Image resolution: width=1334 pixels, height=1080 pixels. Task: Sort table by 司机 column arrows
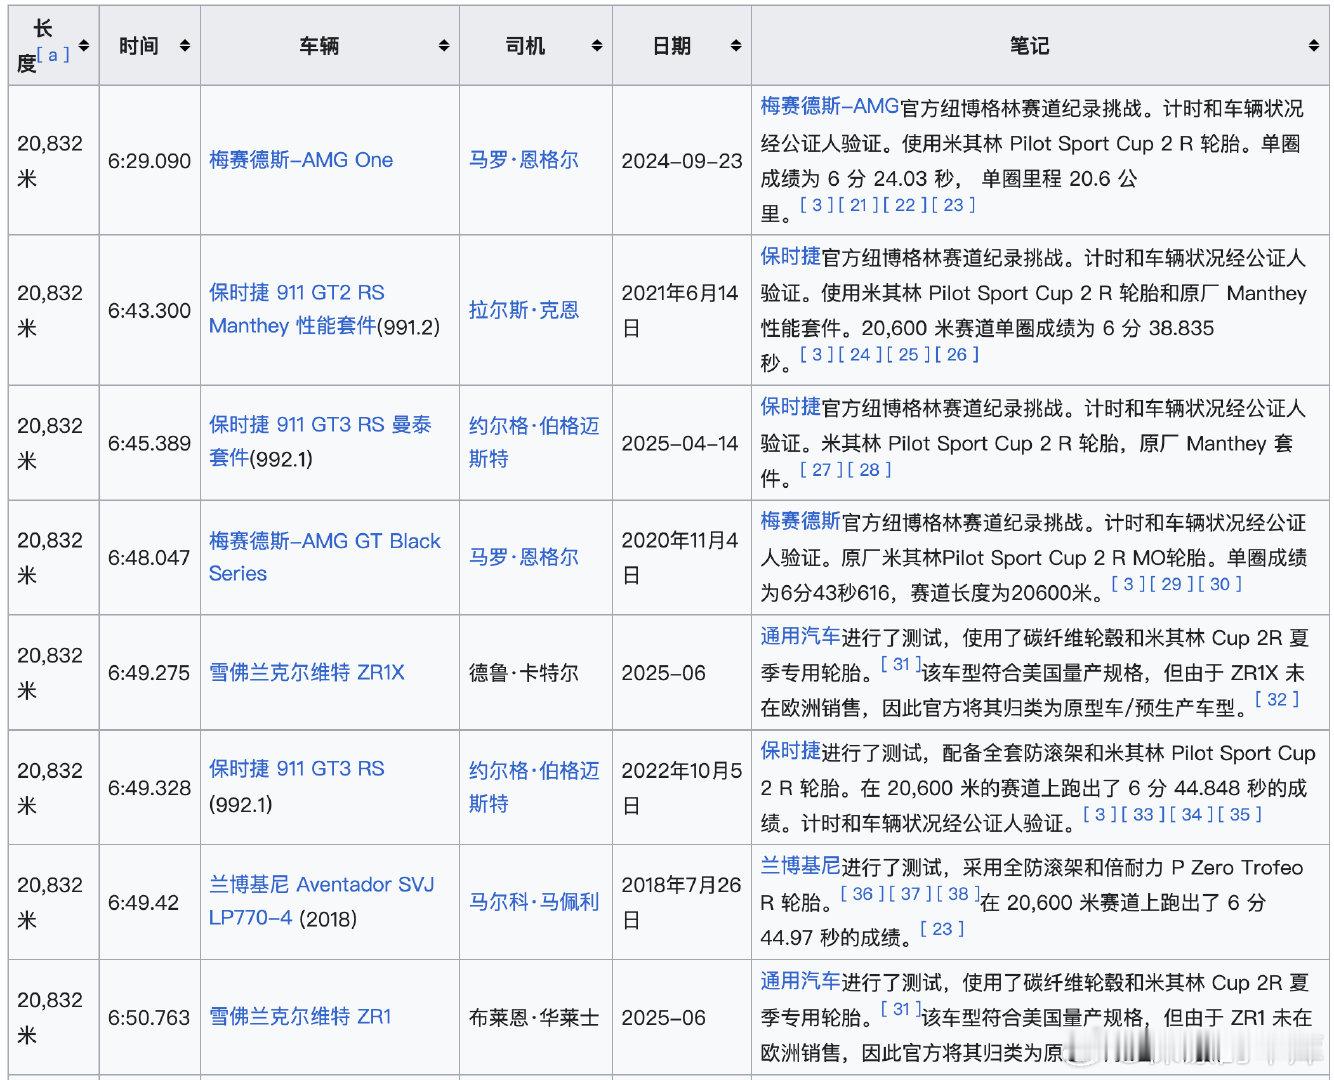(x=596, y=46)
